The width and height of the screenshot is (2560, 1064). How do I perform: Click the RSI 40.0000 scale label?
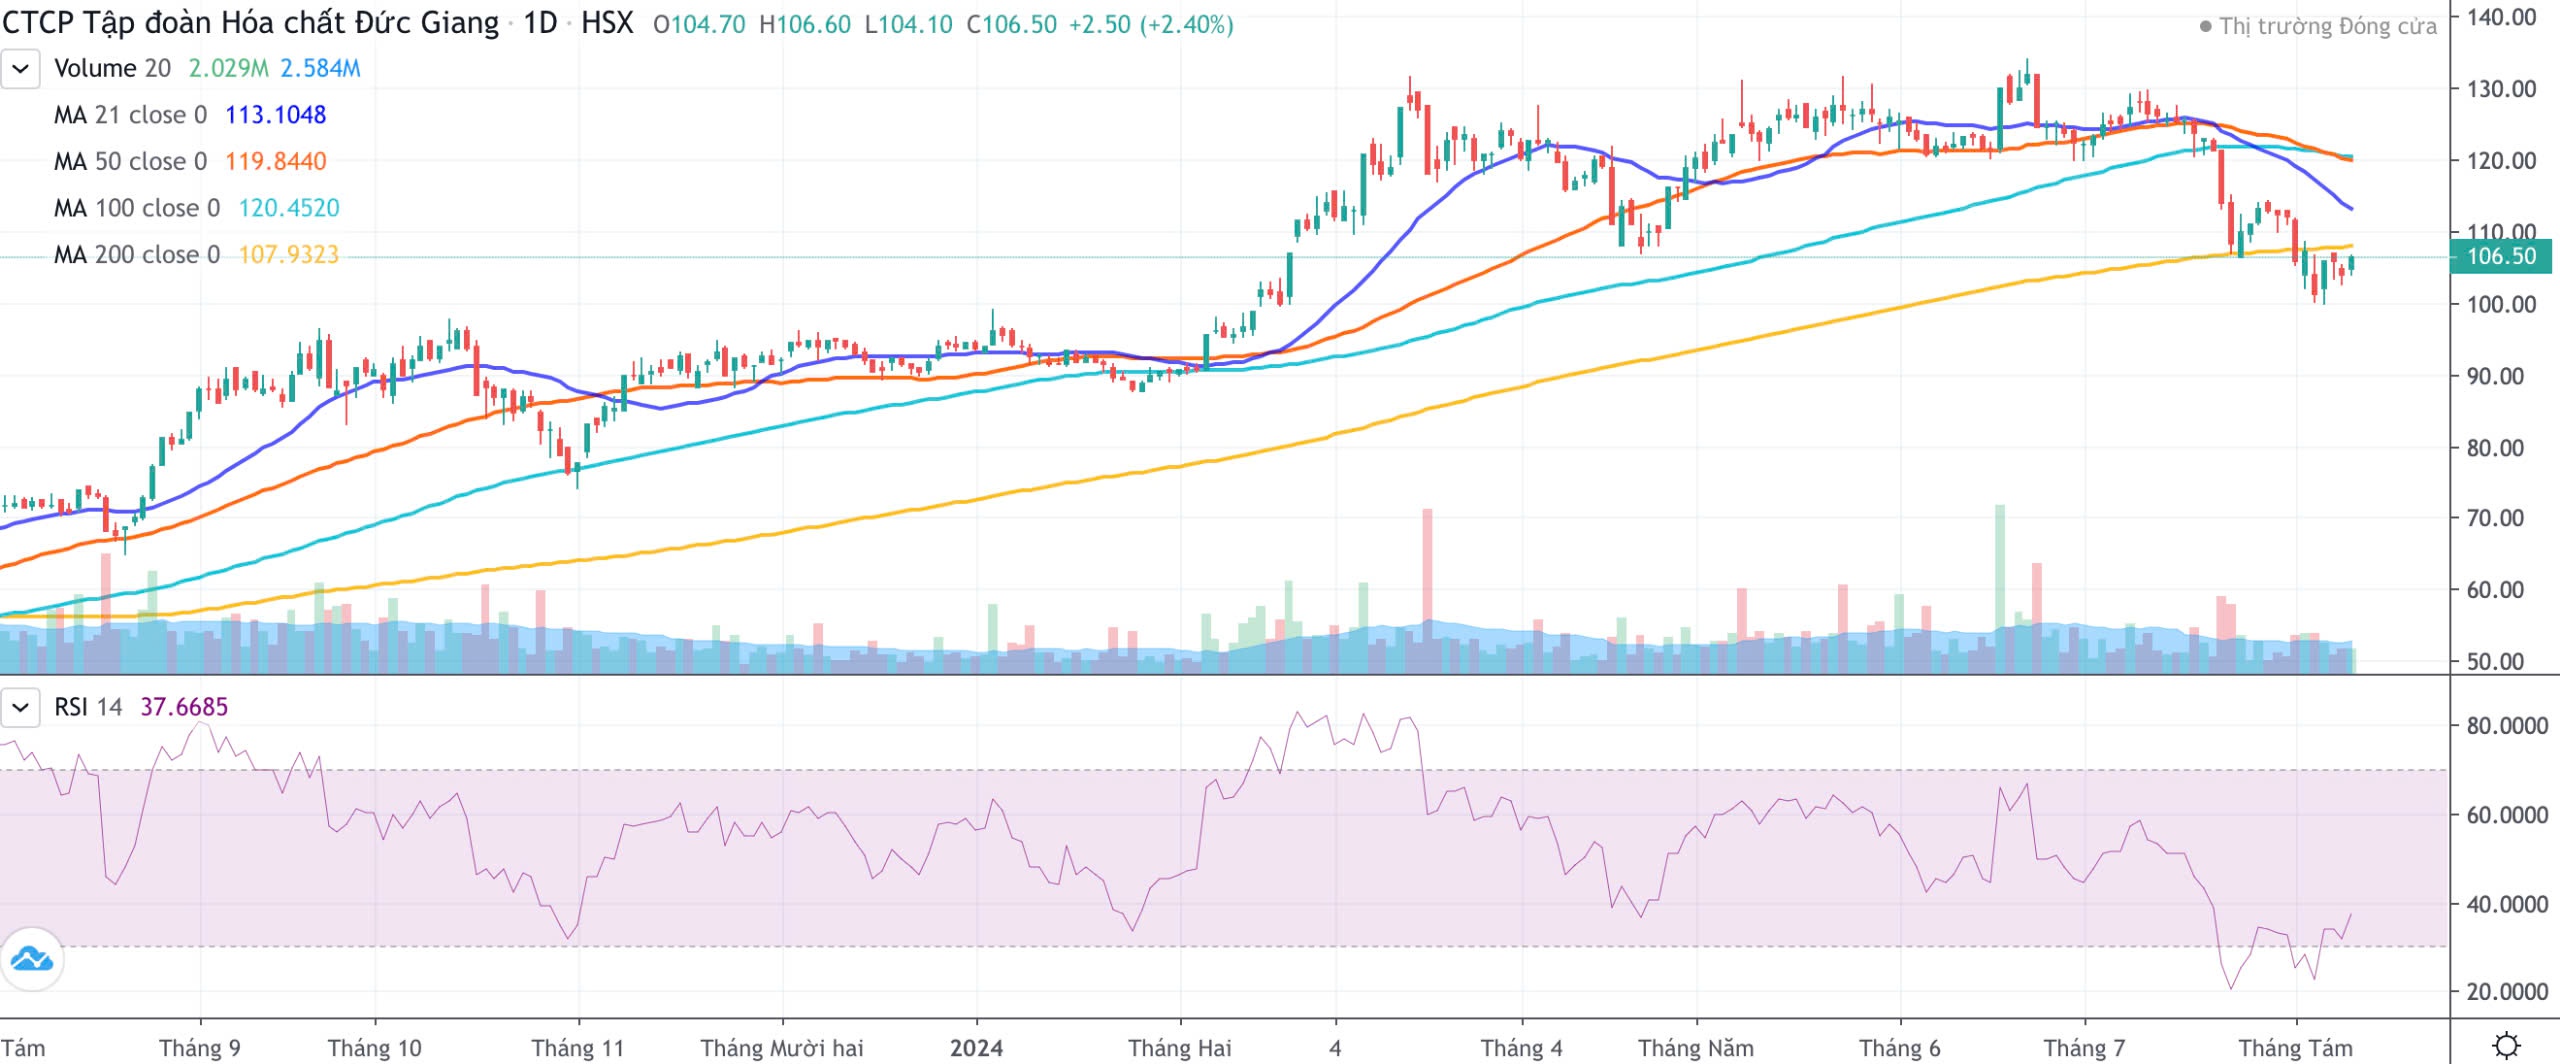point(2507,904)
